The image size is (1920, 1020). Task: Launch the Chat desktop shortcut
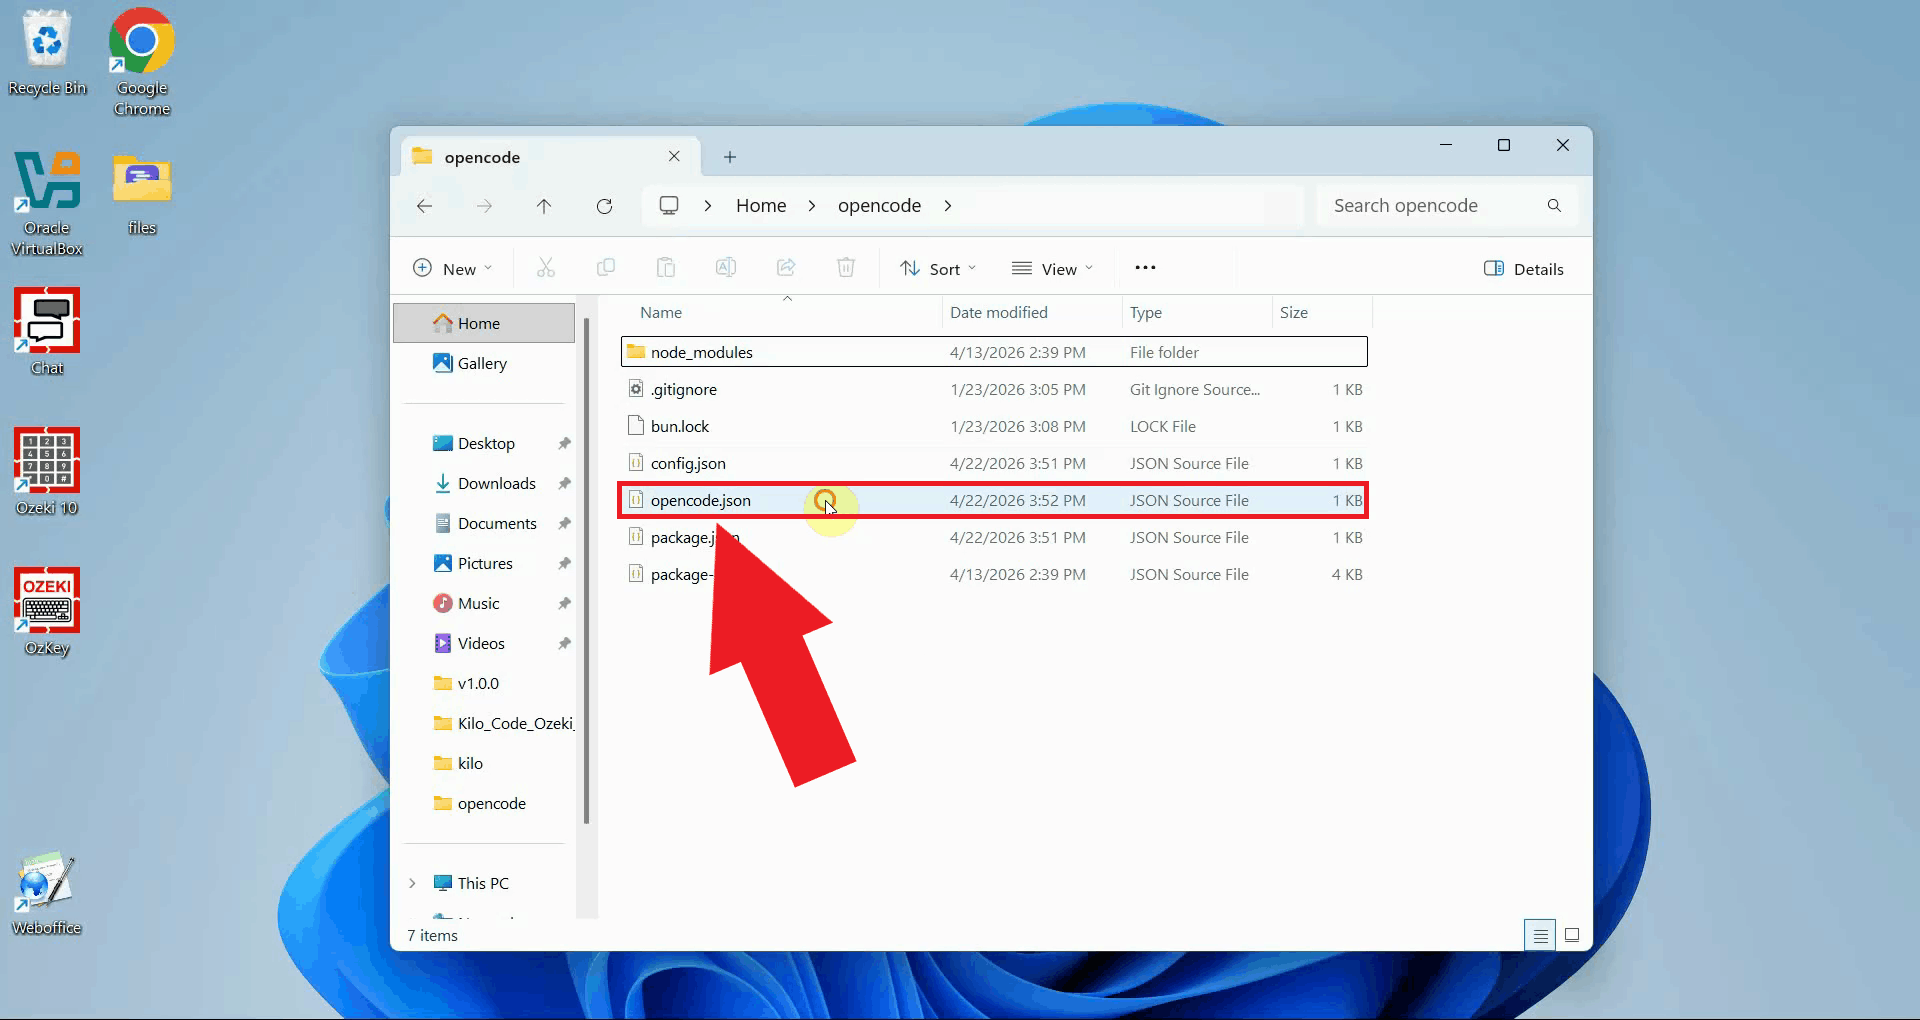pyautogui.click(x=47, y=332)
